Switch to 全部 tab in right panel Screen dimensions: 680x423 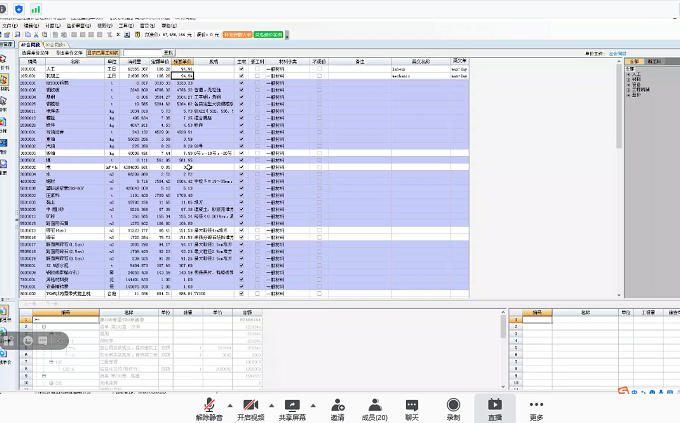click(x=634, y=62)
